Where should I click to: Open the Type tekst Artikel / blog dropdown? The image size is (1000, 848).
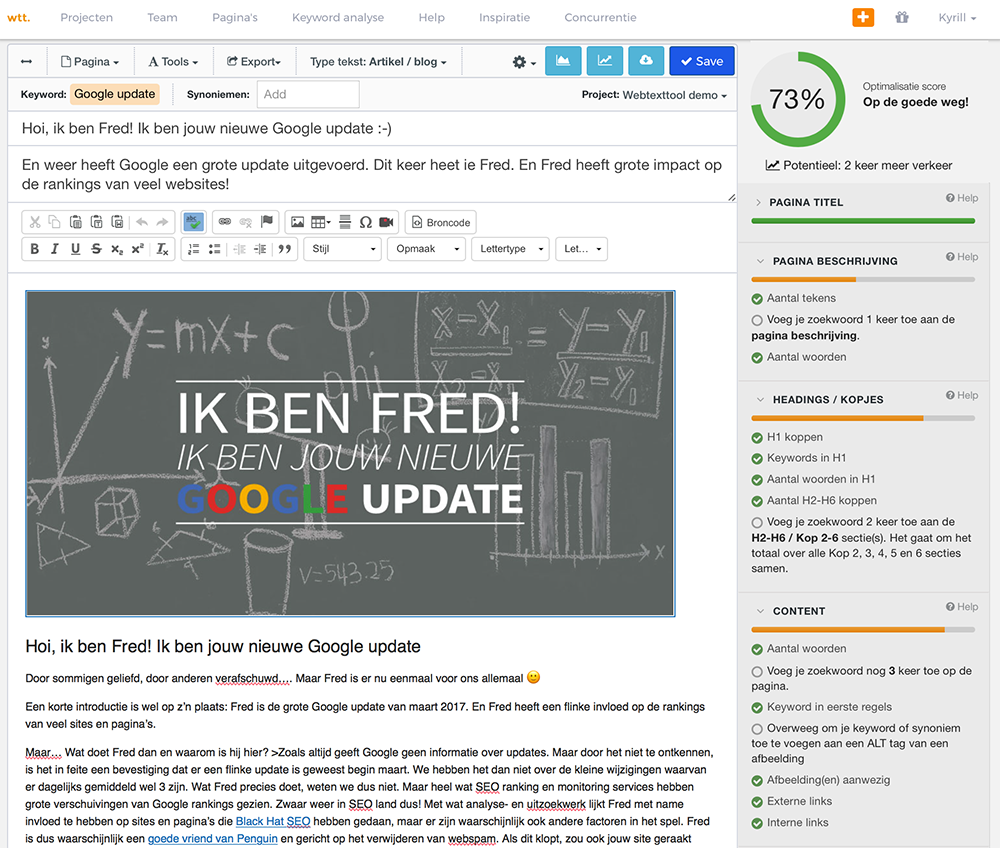(378, 62)
